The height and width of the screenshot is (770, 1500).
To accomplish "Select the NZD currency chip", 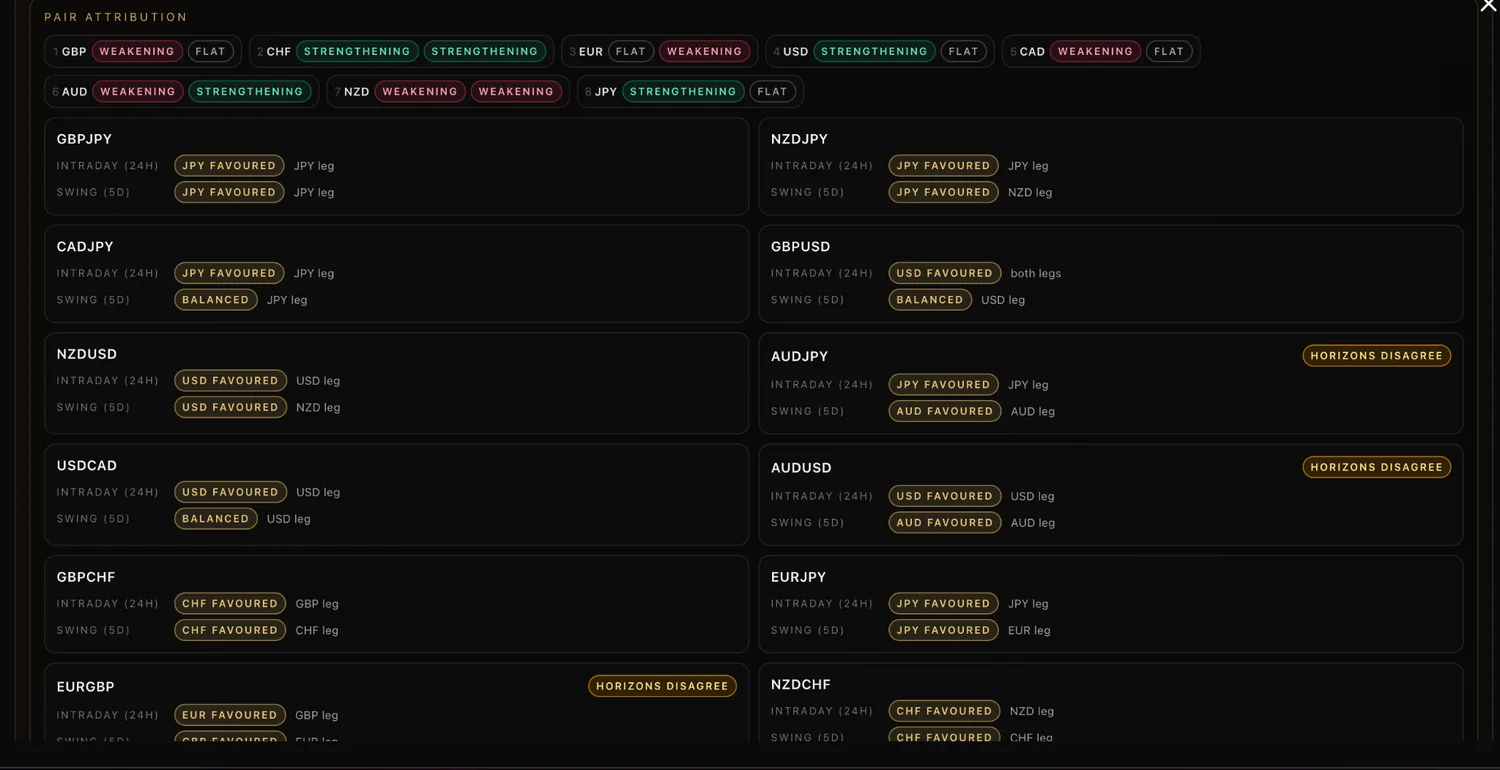I will 448,91.
